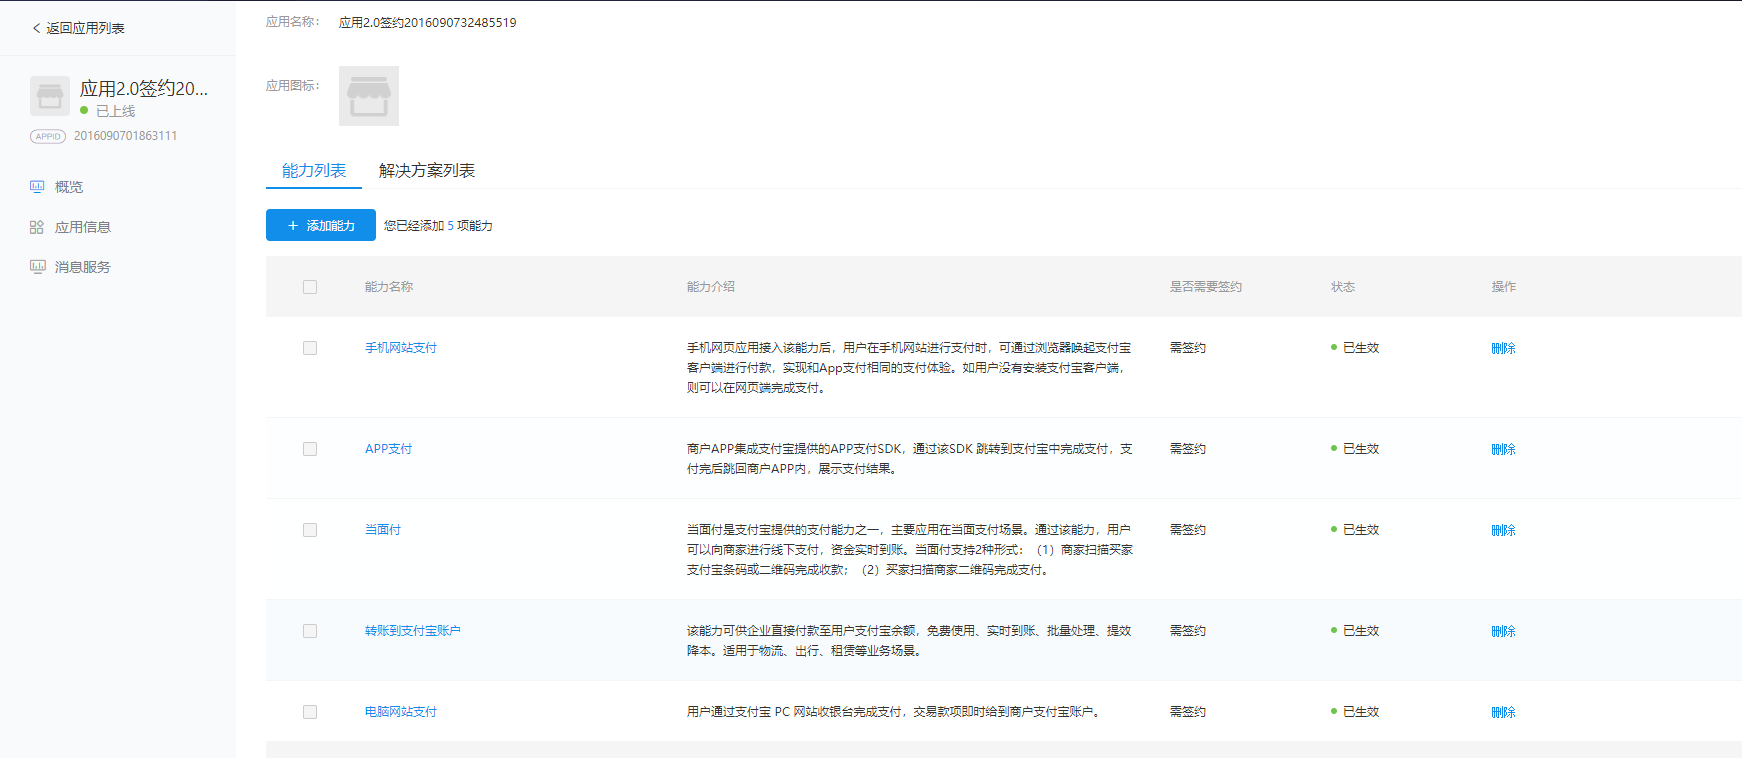The width and height of the screenshot is (1742, 758).
Task: Click the 能力名称 column header
Action: click(x=389, y=287)
